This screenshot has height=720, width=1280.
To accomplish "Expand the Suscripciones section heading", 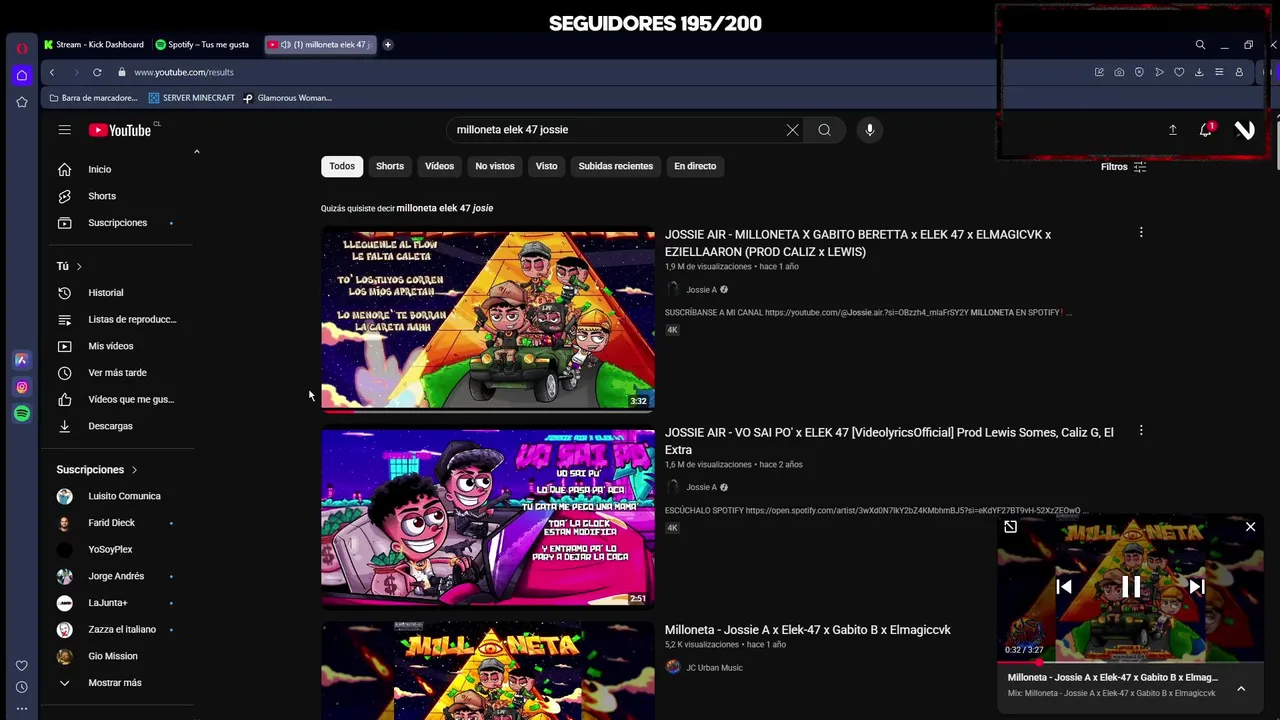I will 97,469.
